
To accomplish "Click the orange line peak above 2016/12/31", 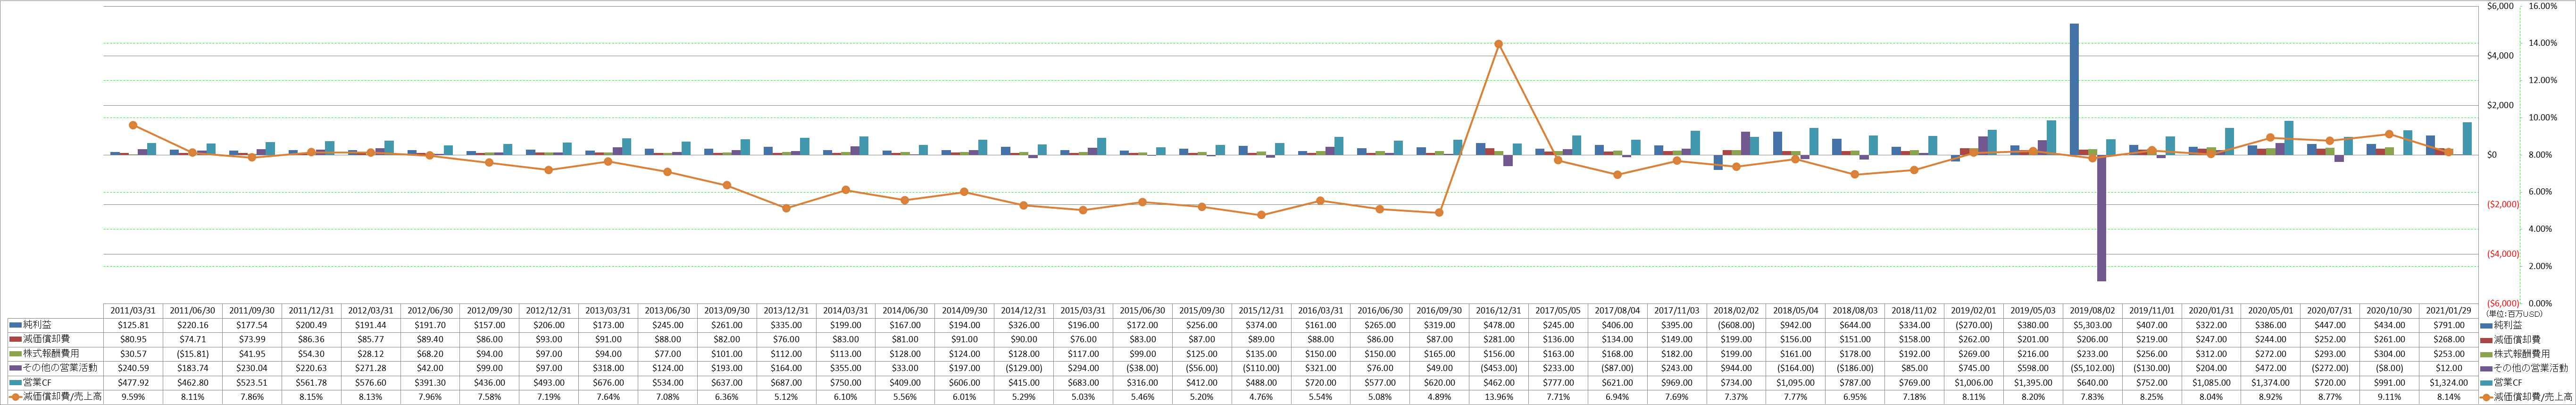I will coord(1498,44).
